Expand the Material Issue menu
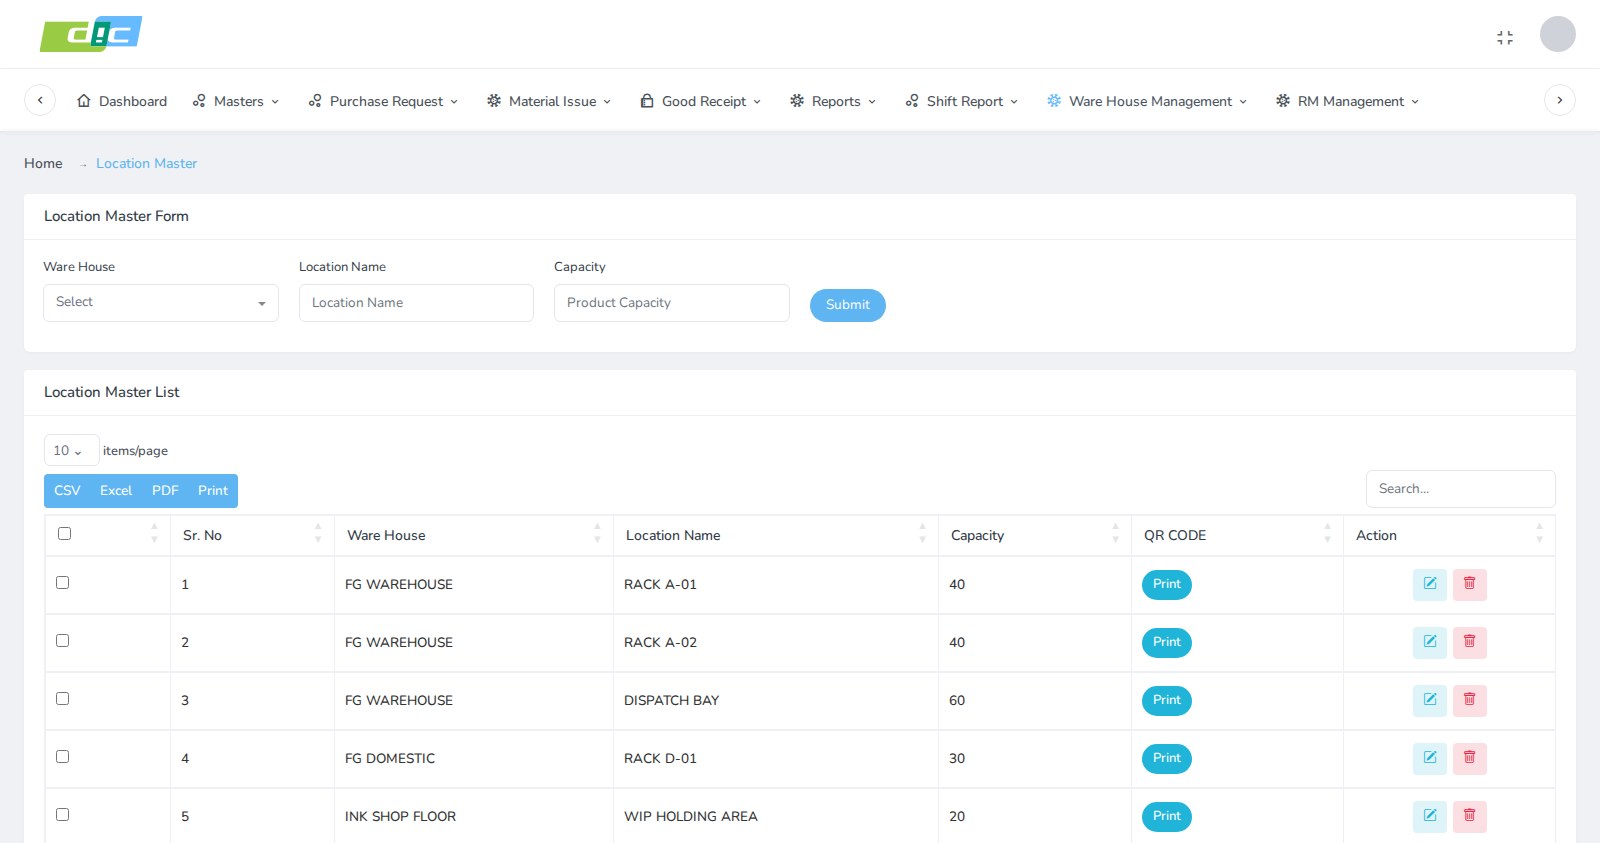This screenshot has height=843, width=1600. point(549,101)
